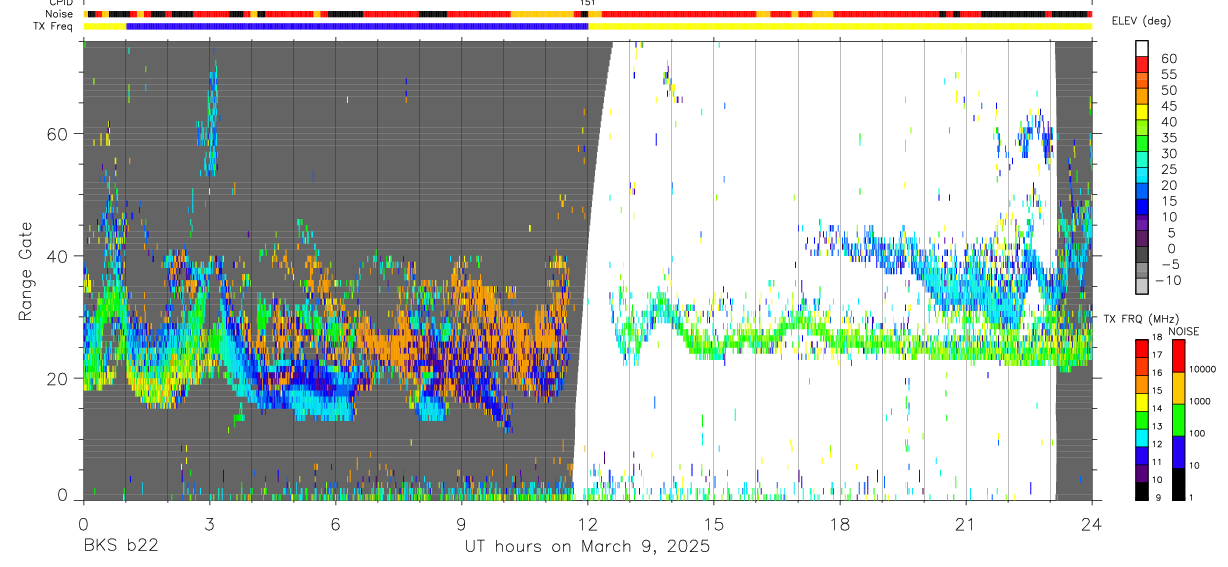Click x-axis tick label '15'
The image size is (1228, 567).
pyautogui.click(x=713, y=524)
